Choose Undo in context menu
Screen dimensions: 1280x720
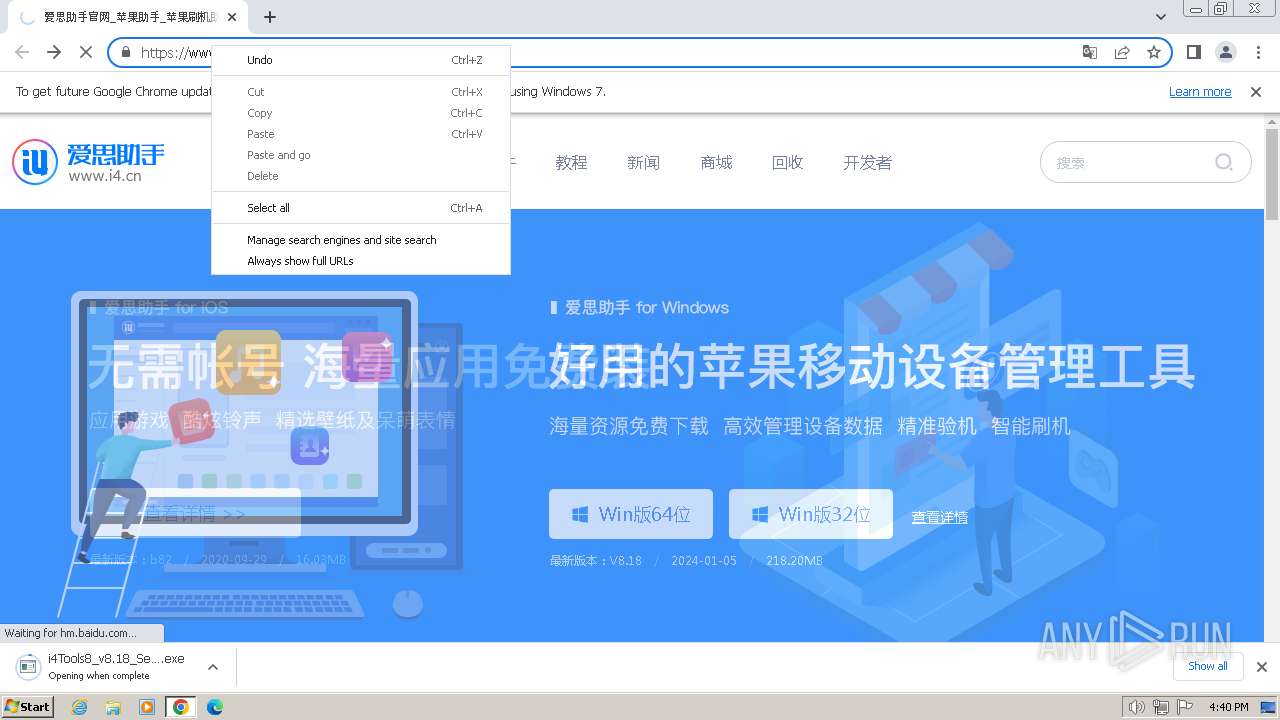click(x=361, y=60)
